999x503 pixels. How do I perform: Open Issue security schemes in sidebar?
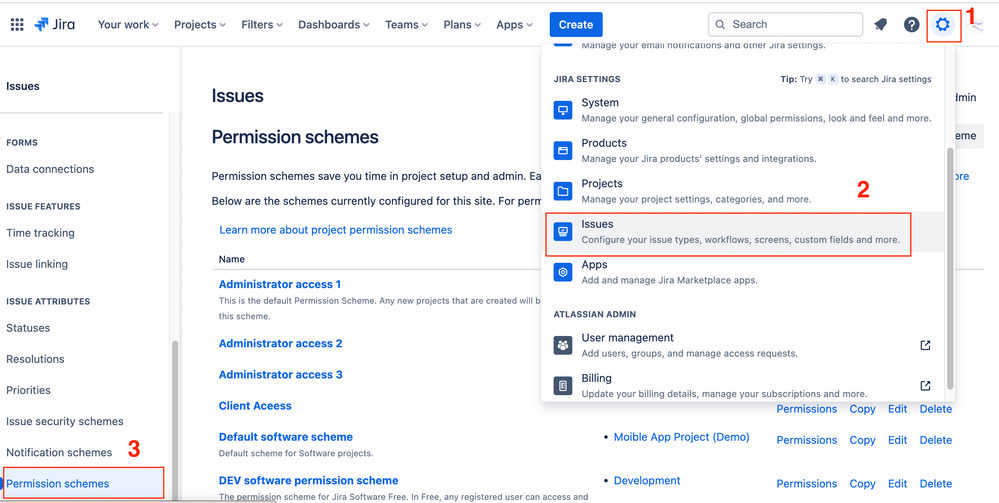click(x=64, y=421)
